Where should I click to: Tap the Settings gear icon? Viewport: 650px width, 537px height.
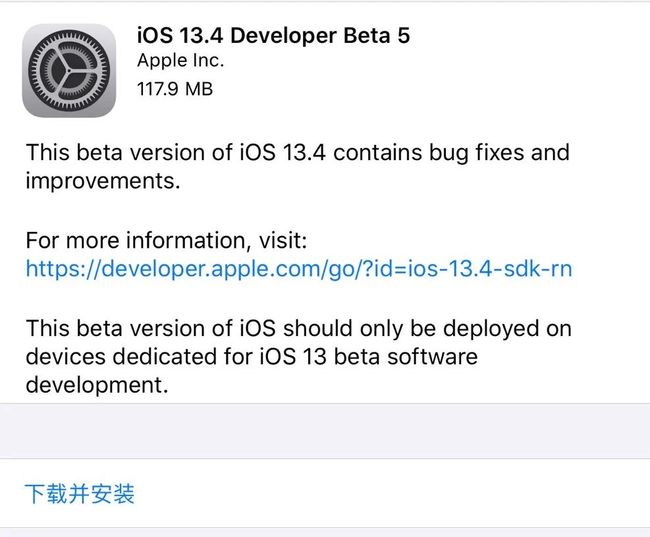point(69,70)
